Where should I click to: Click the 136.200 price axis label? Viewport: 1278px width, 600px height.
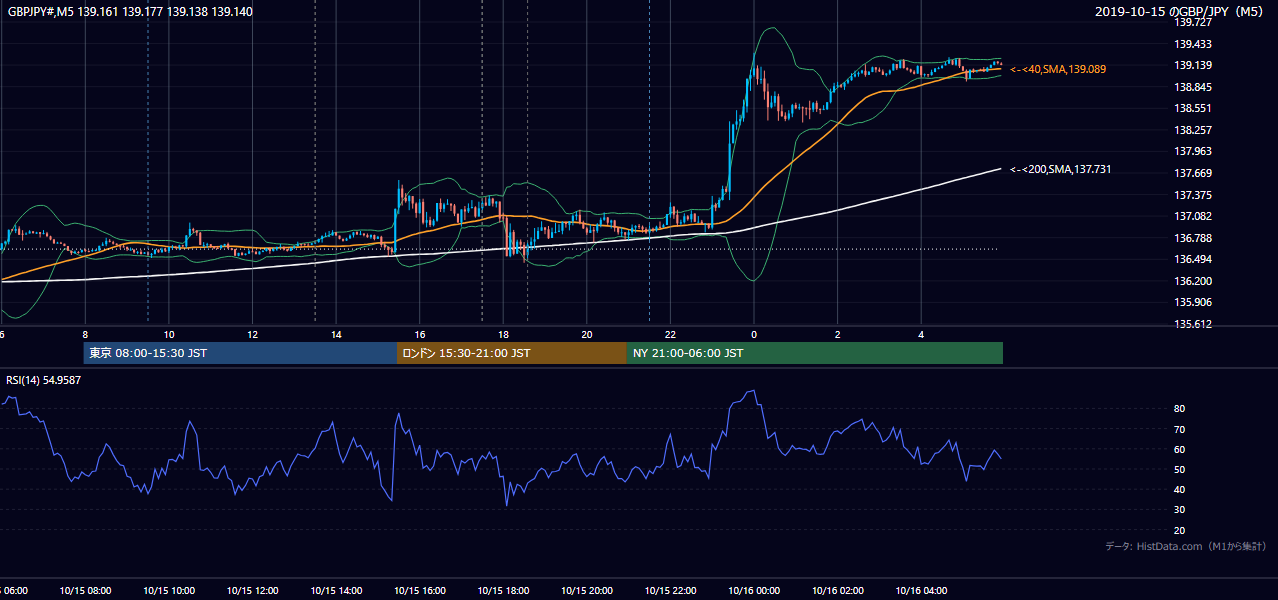point(1193,281)
